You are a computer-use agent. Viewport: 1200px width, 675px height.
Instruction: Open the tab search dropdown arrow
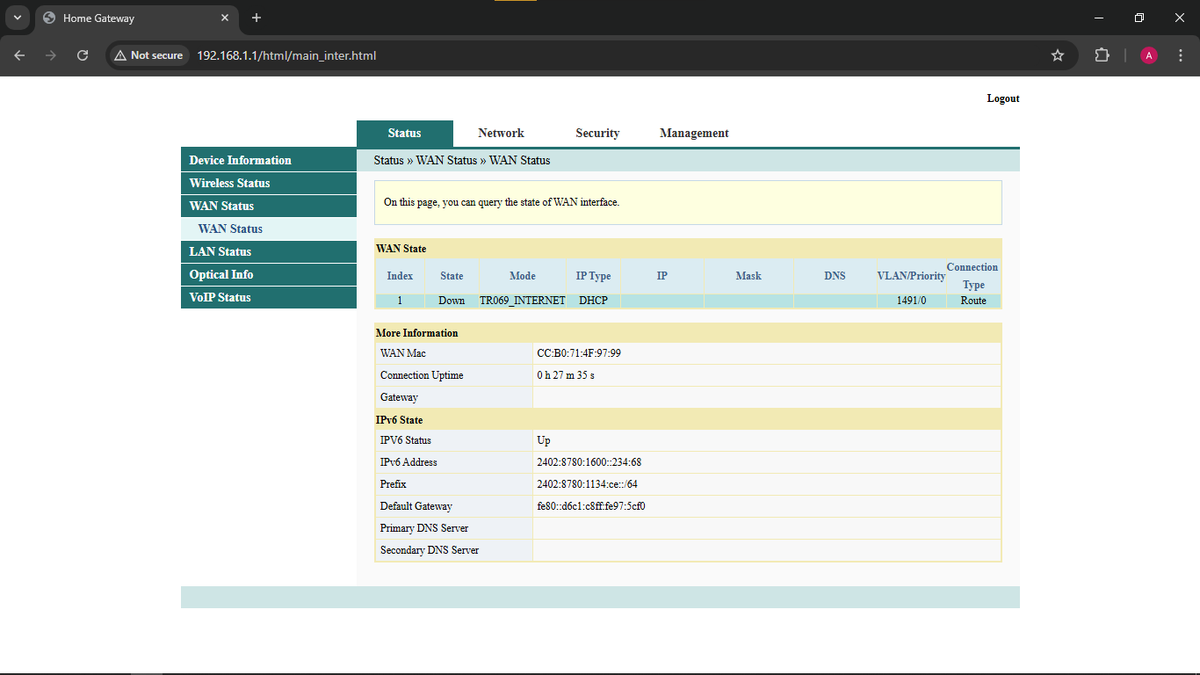[18, 18]
